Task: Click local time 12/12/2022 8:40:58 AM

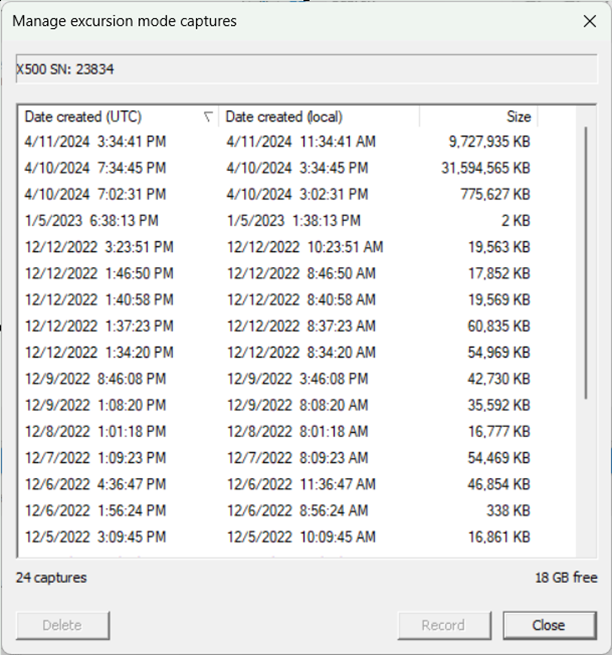Action: [301, 300]
